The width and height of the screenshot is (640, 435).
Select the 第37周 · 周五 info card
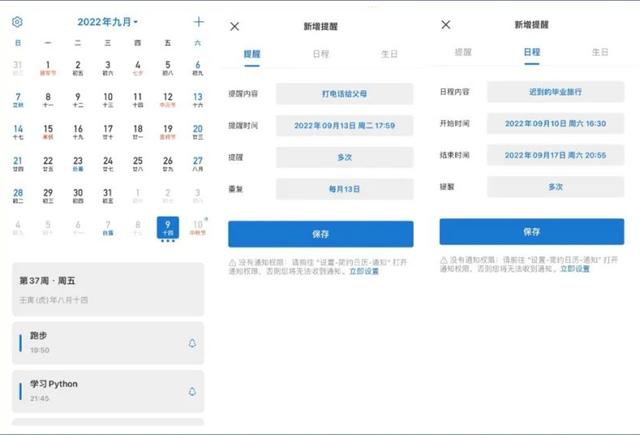[108, 289]
